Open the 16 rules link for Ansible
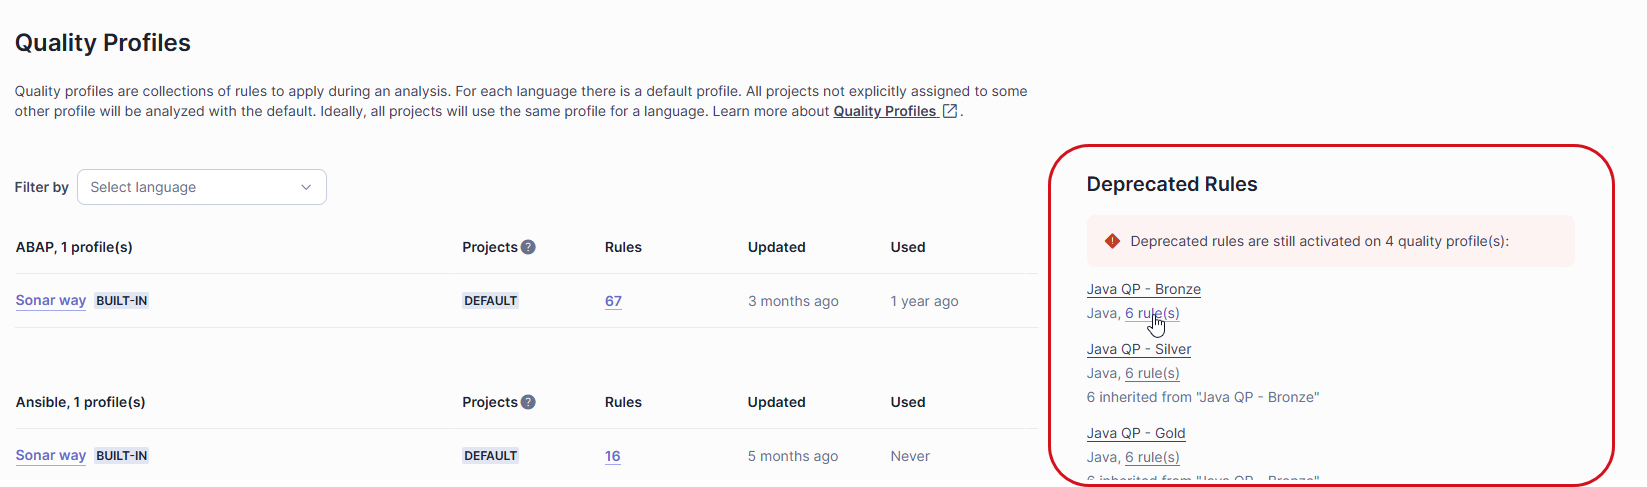 (x=612, y=456)
